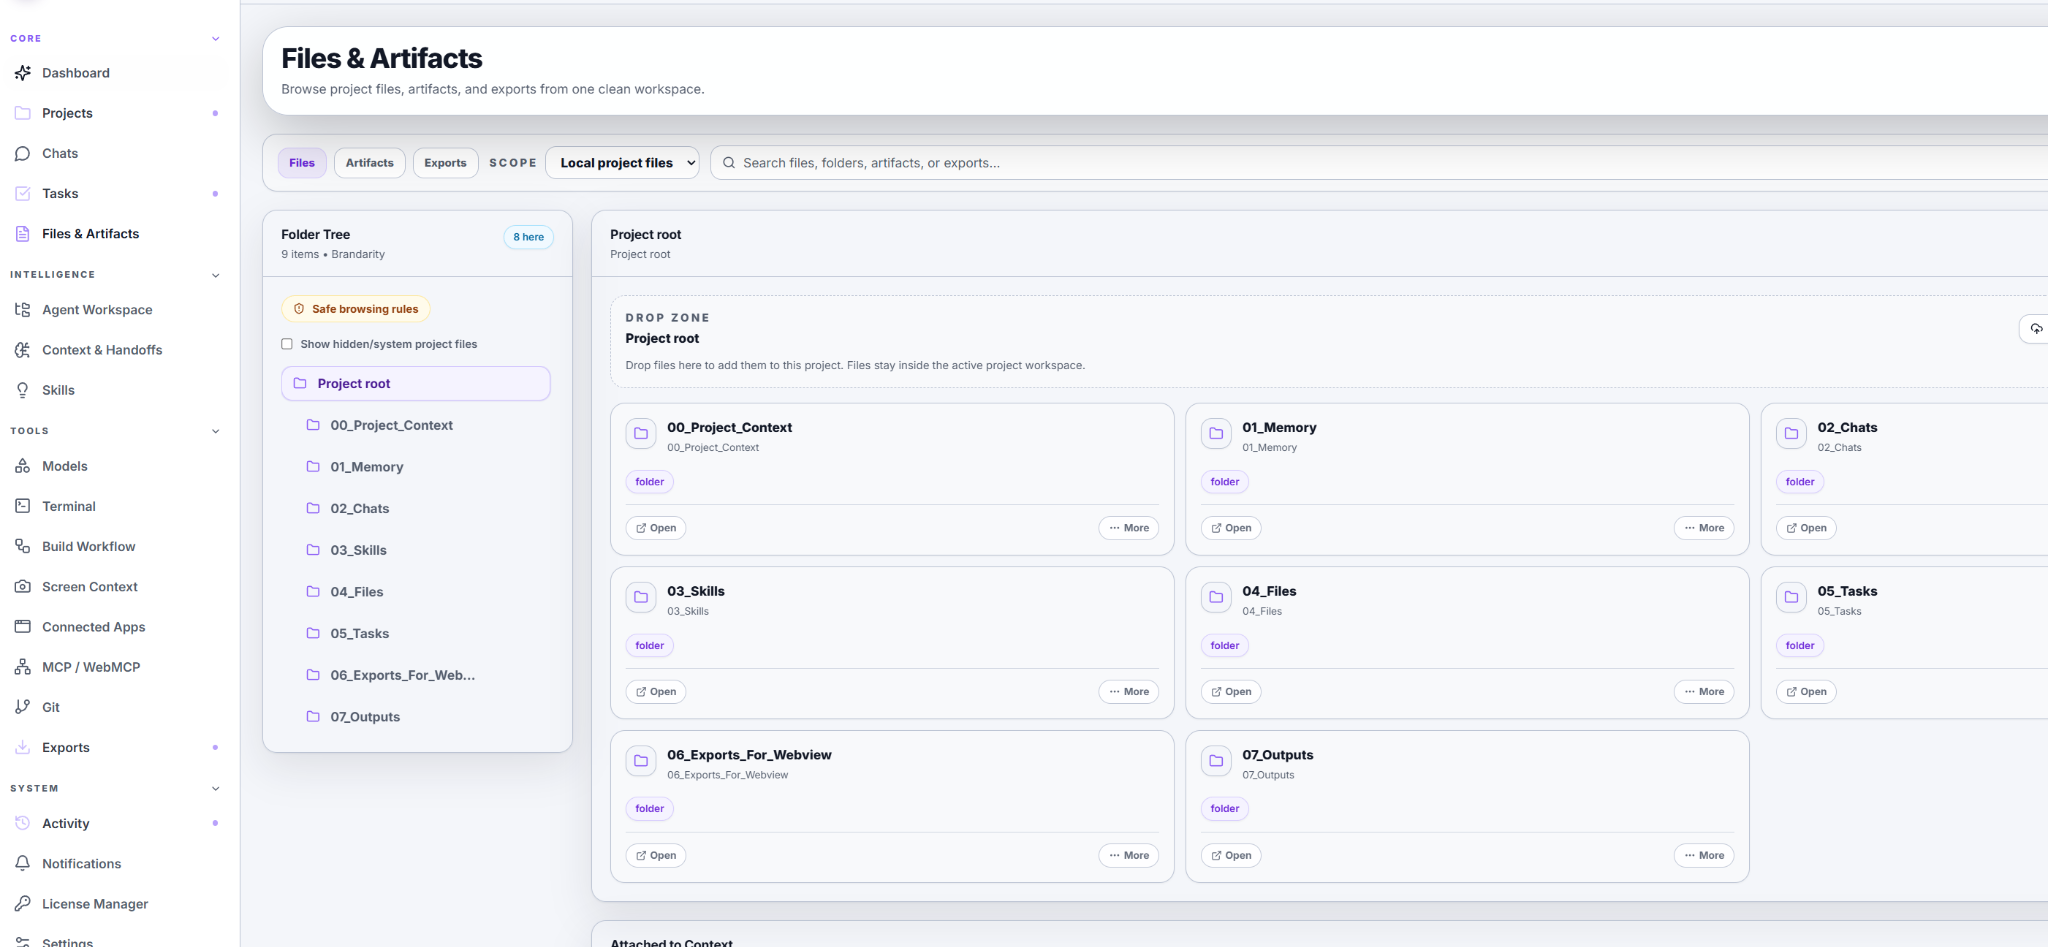
Task: Click the Files & Artifacts document icon
Action: tap(23, 233)
